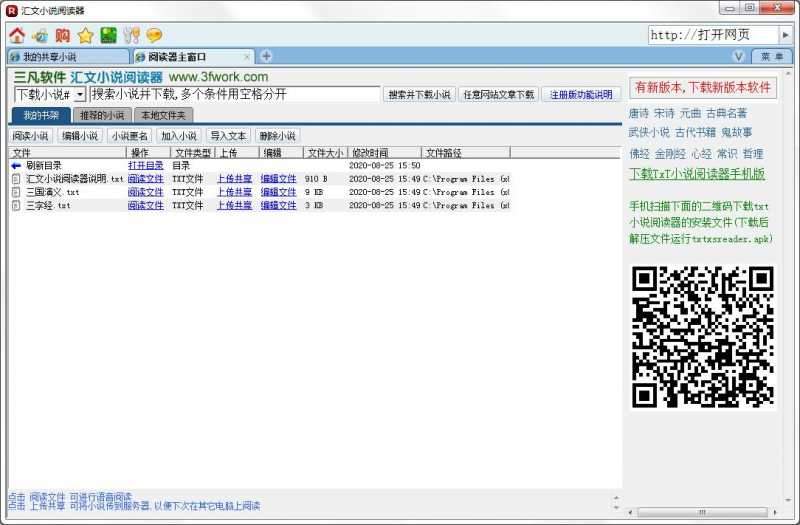Click go arrow beside the URL box
This screenshot has height=525, width=800.
coord(786,35)
